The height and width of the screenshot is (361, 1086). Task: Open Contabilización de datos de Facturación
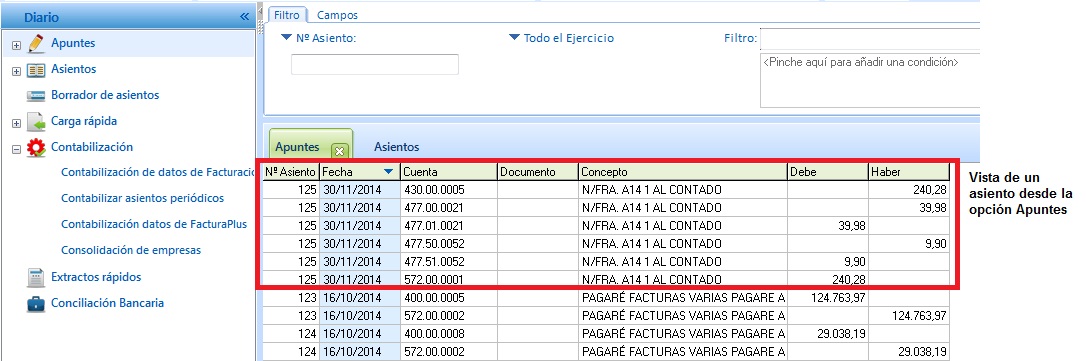tap(158, 173)
